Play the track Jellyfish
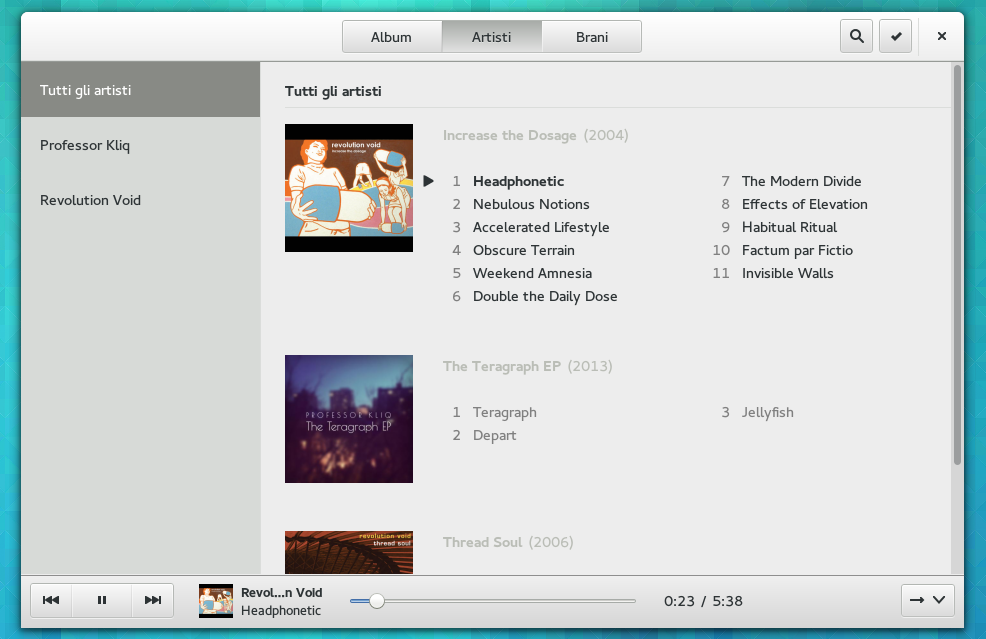Image resolution: width=986 pixels, height=639 pixels. [767, 413]
